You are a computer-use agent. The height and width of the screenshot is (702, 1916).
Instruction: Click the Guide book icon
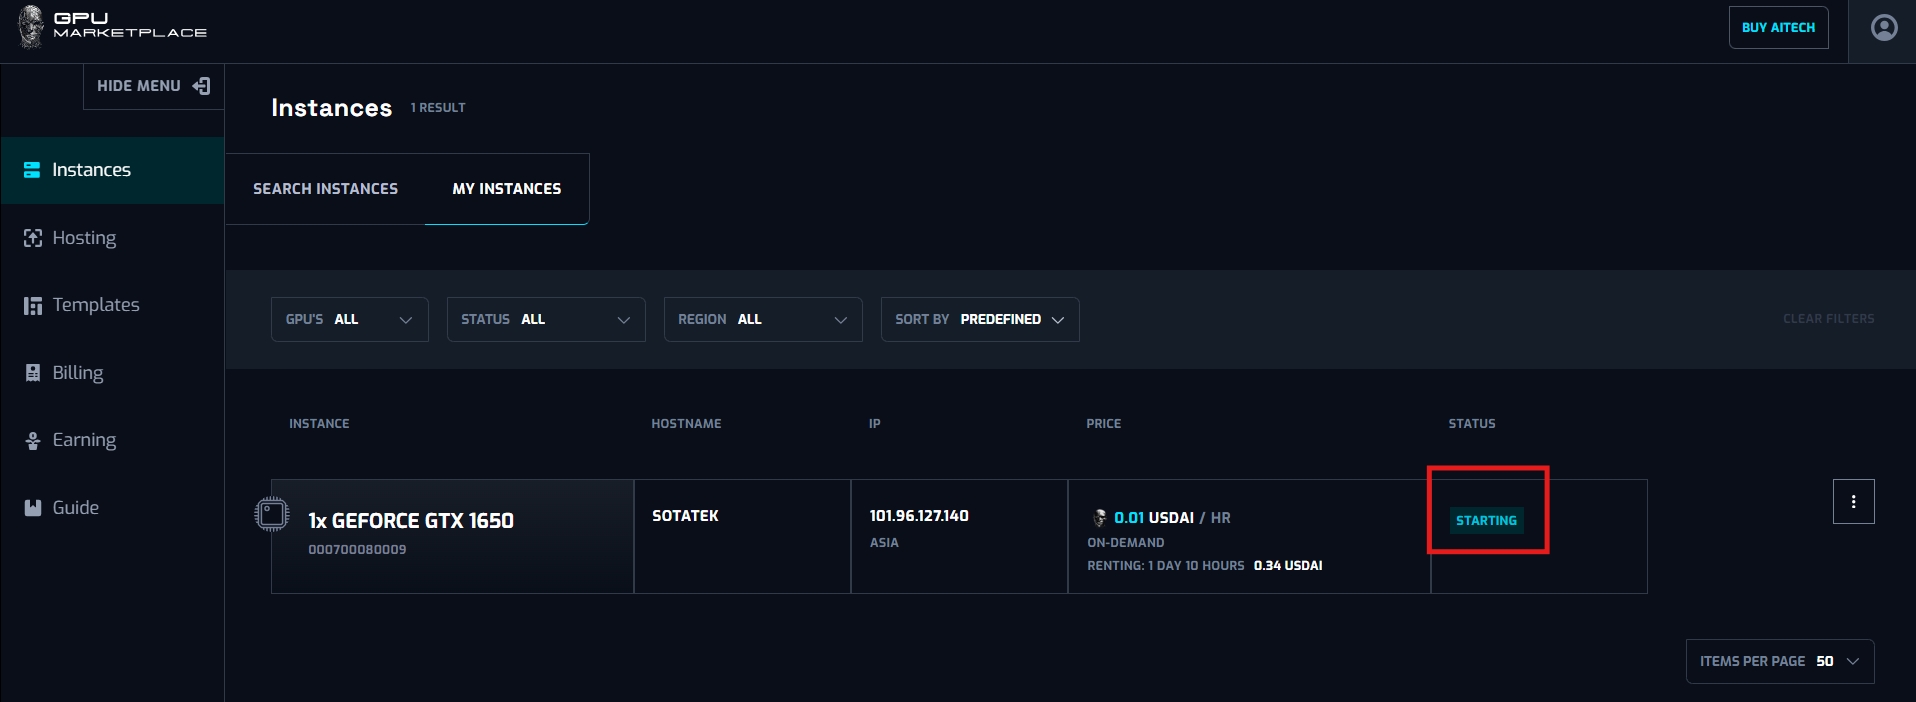point(32,508)
